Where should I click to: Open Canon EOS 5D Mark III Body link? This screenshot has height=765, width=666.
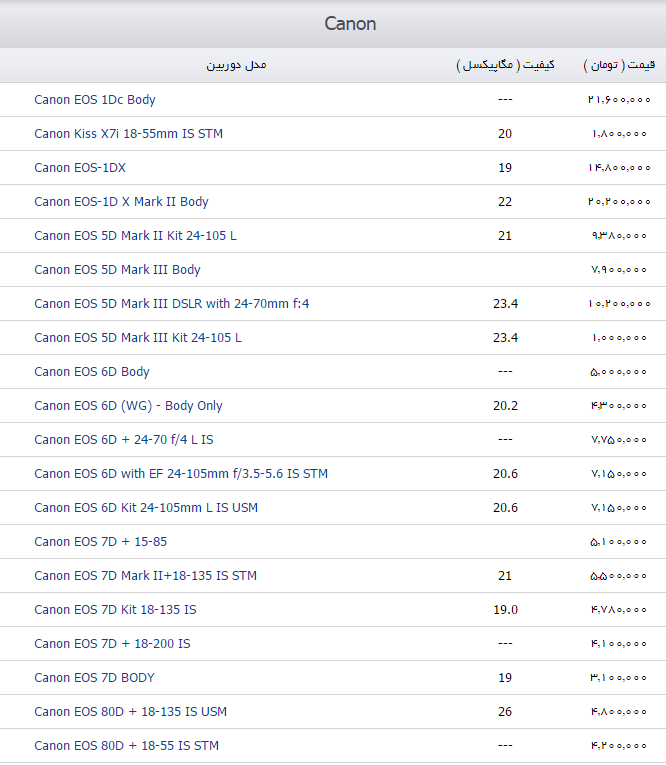[x=117, y=270]
